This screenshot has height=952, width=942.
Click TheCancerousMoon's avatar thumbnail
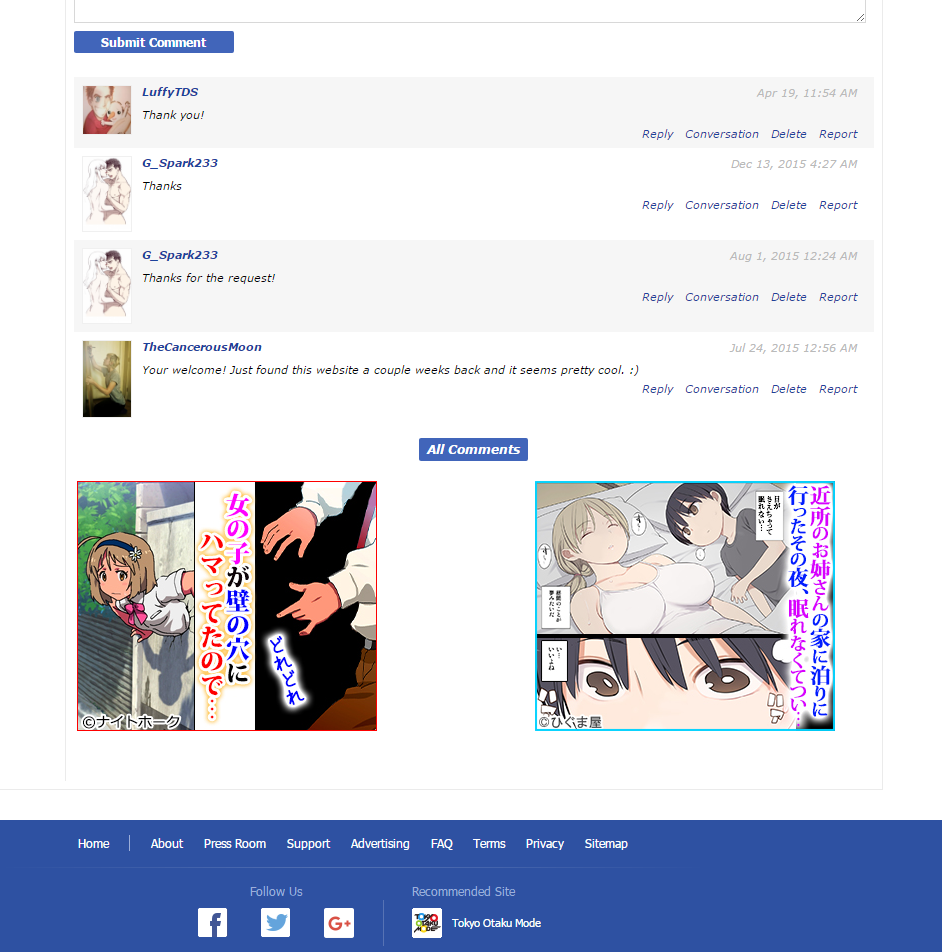point(107,379)
